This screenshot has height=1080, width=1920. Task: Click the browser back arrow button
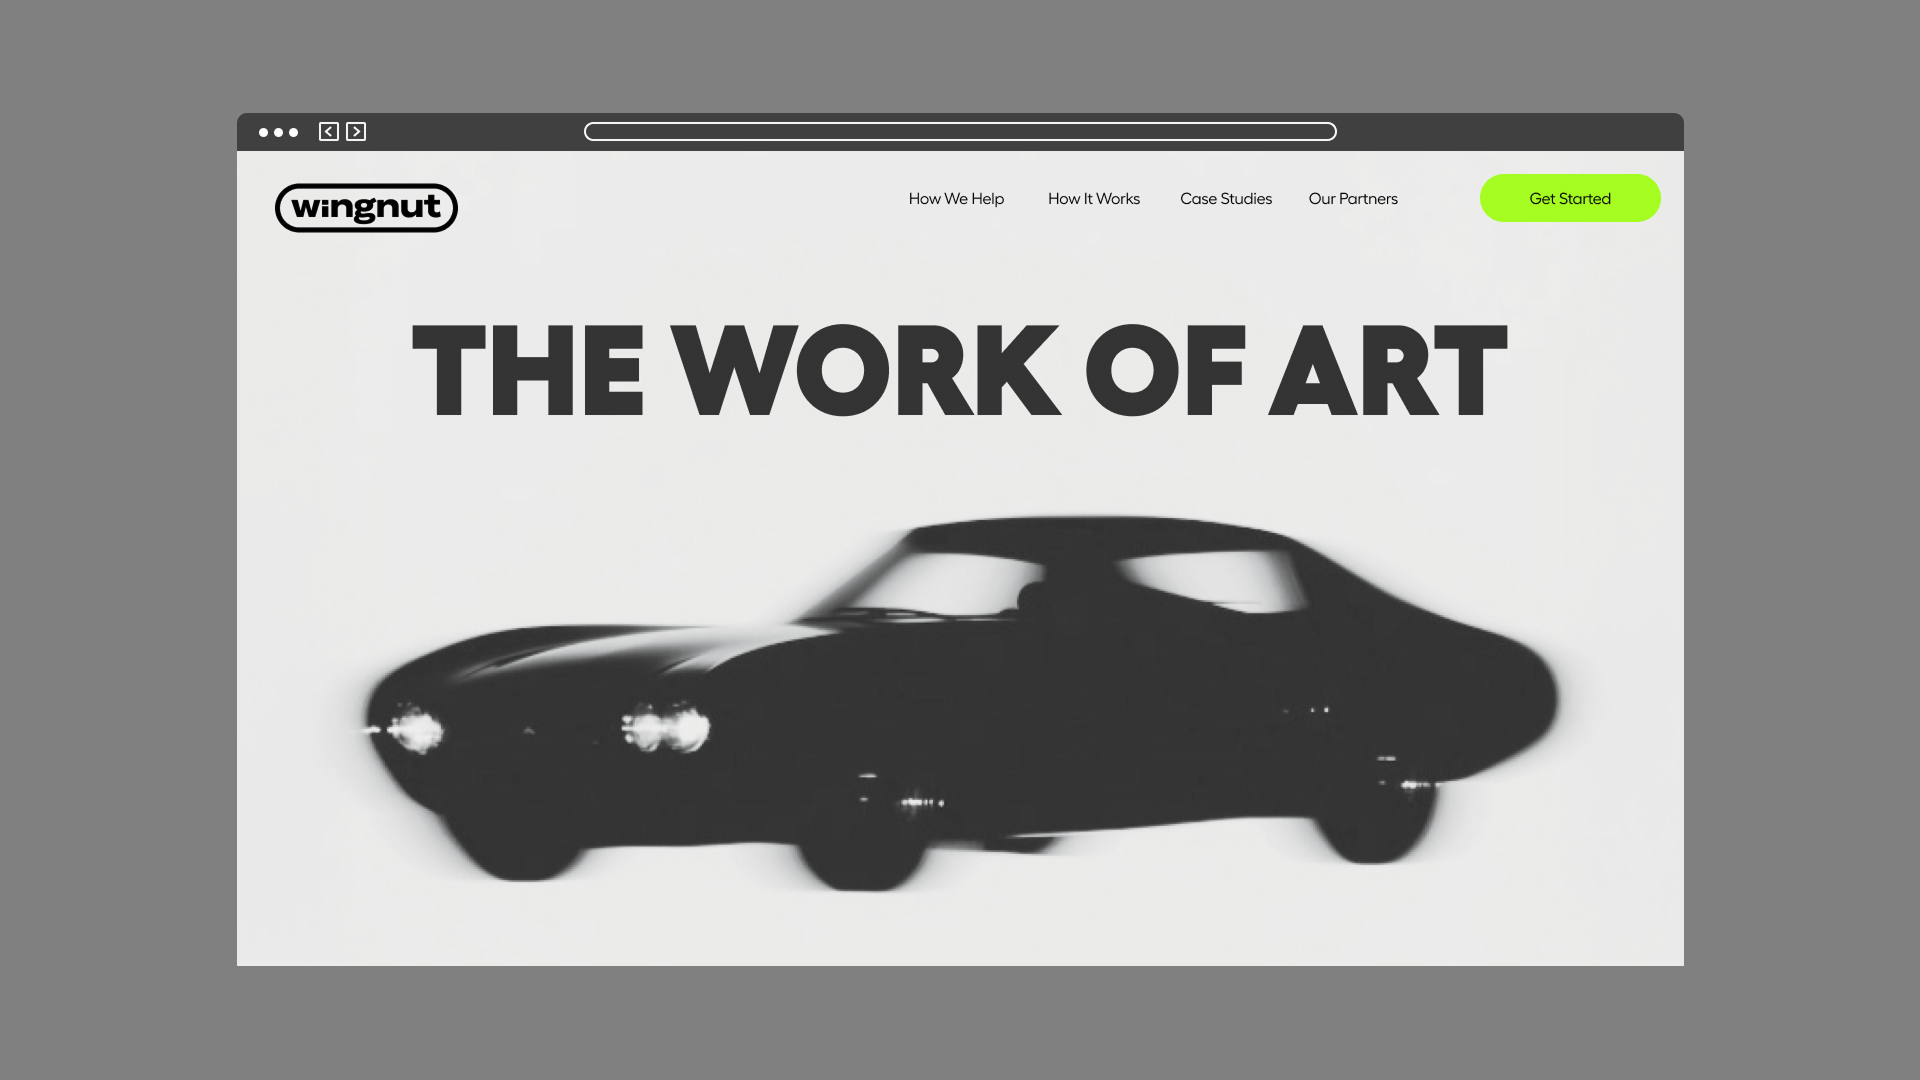coord(328,132)
